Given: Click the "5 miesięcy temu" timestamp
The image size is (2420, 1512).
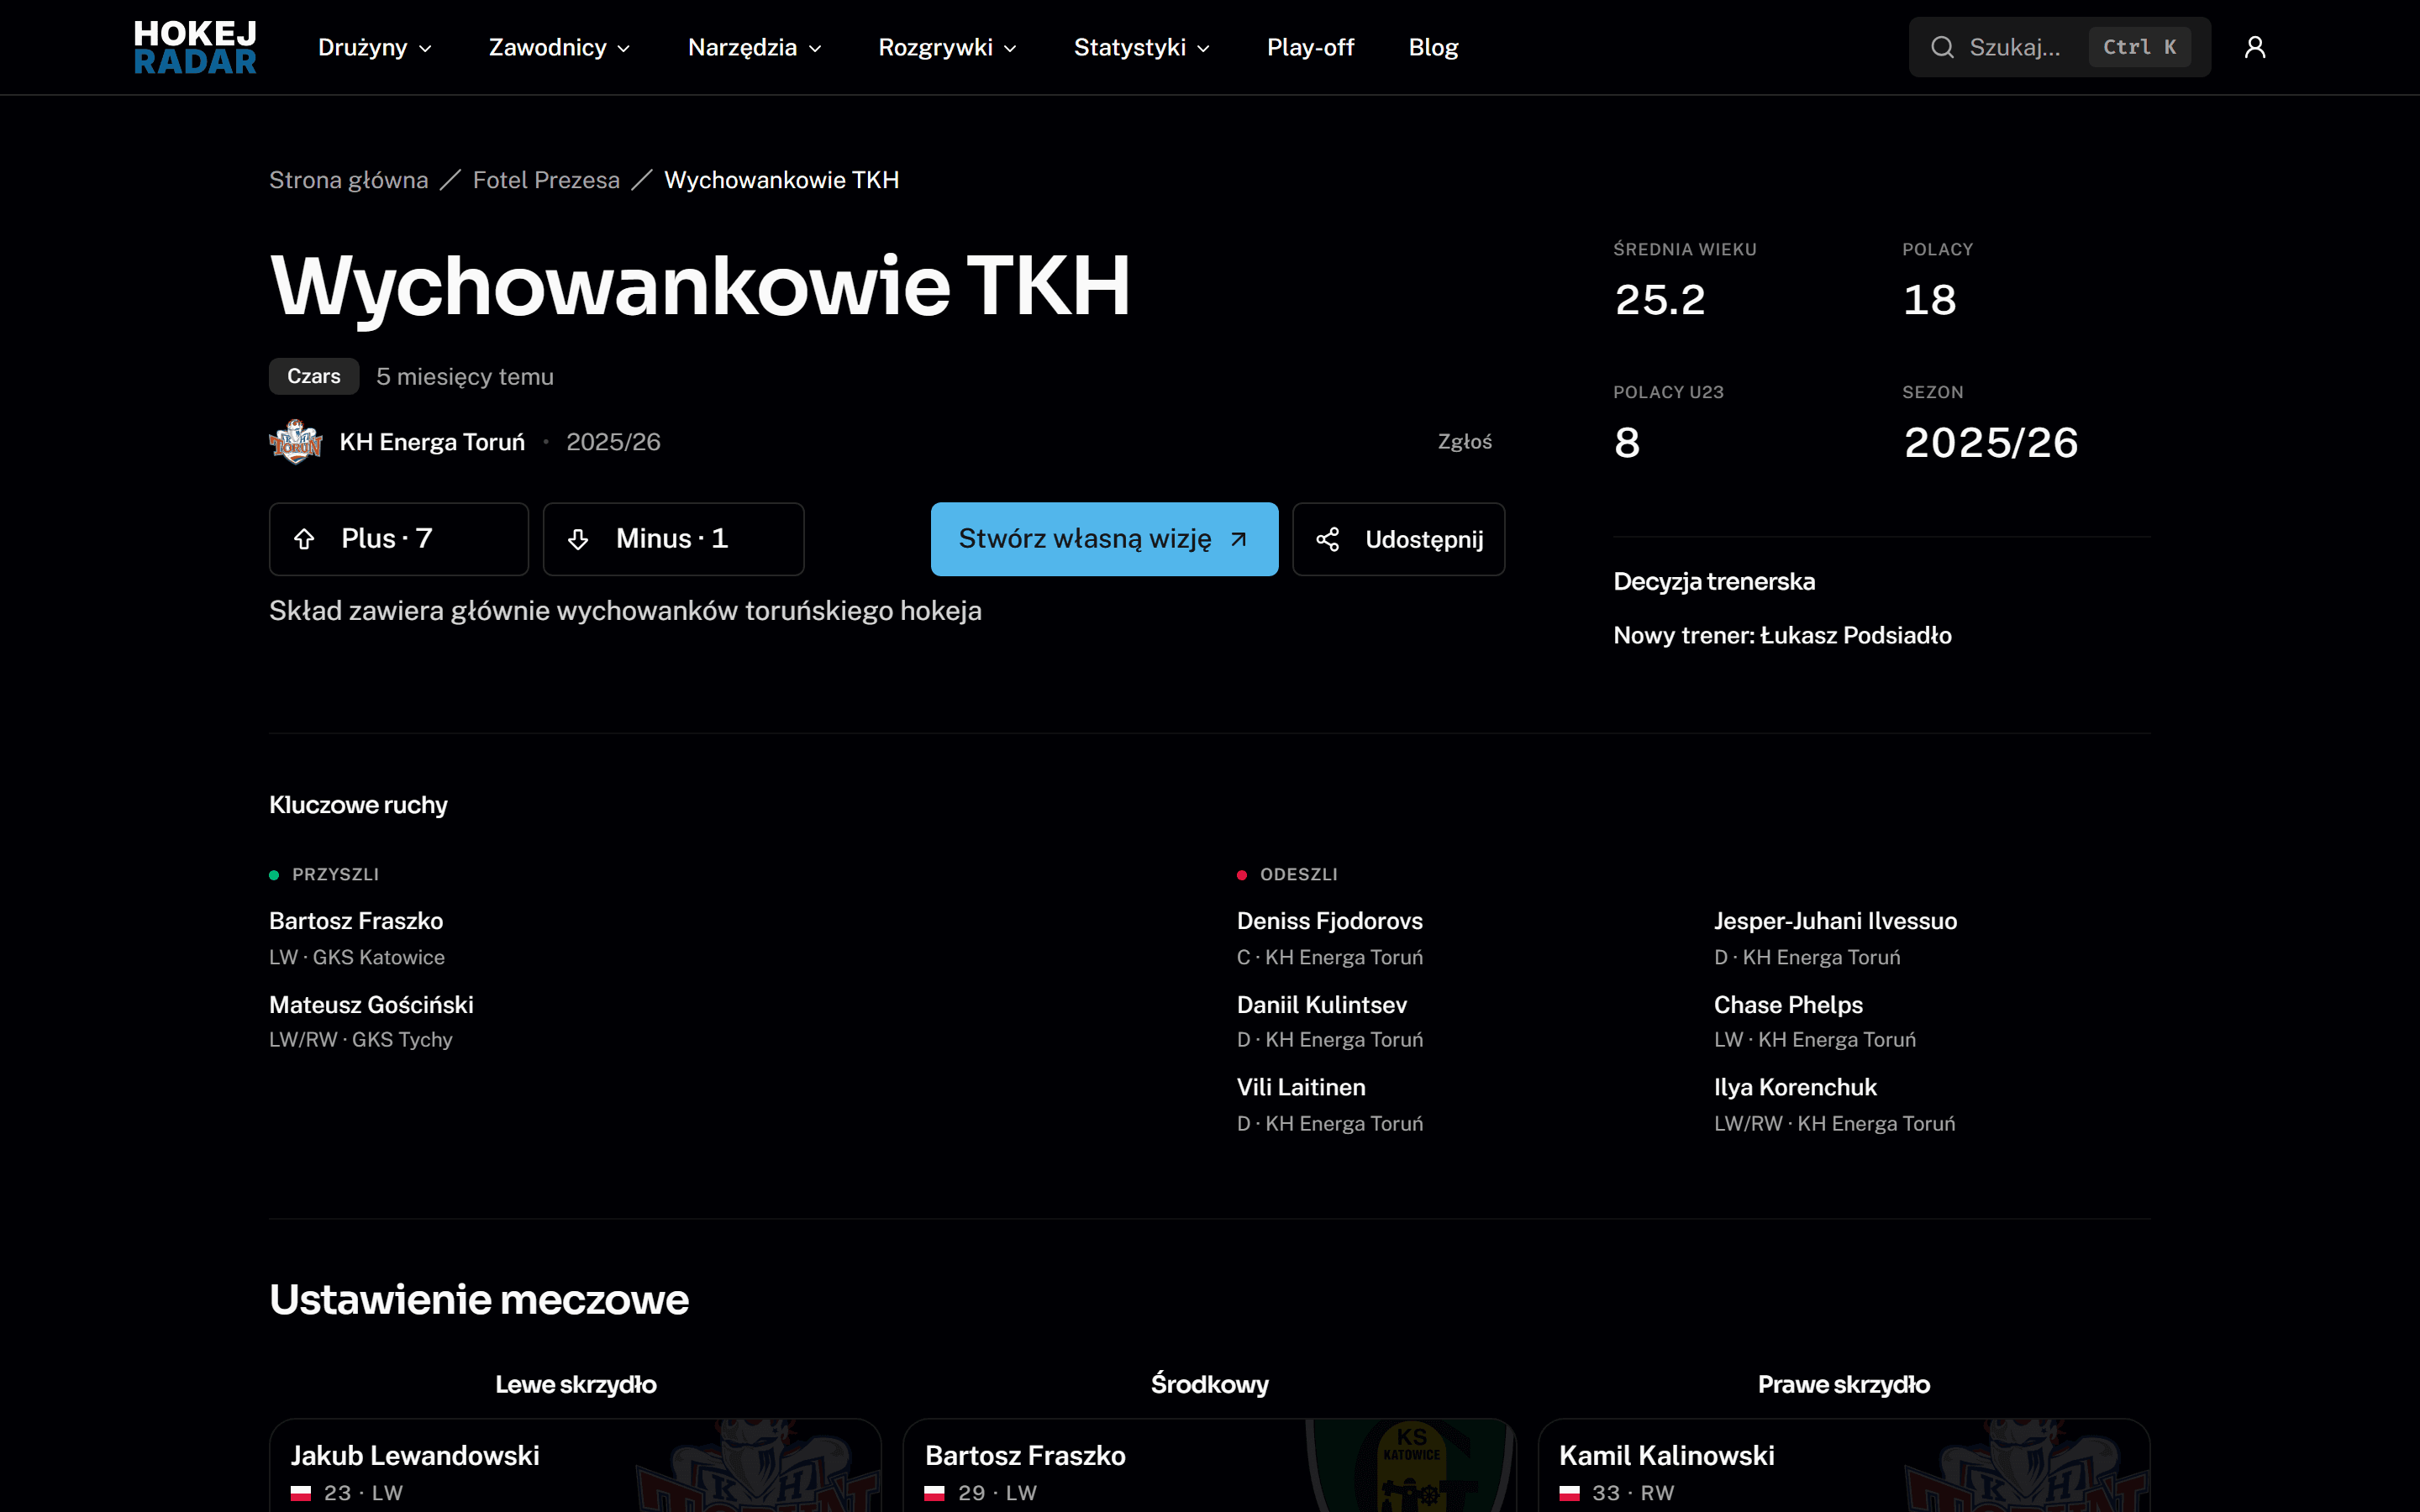Looking at the screenshot, I should (x=465, y=377).
